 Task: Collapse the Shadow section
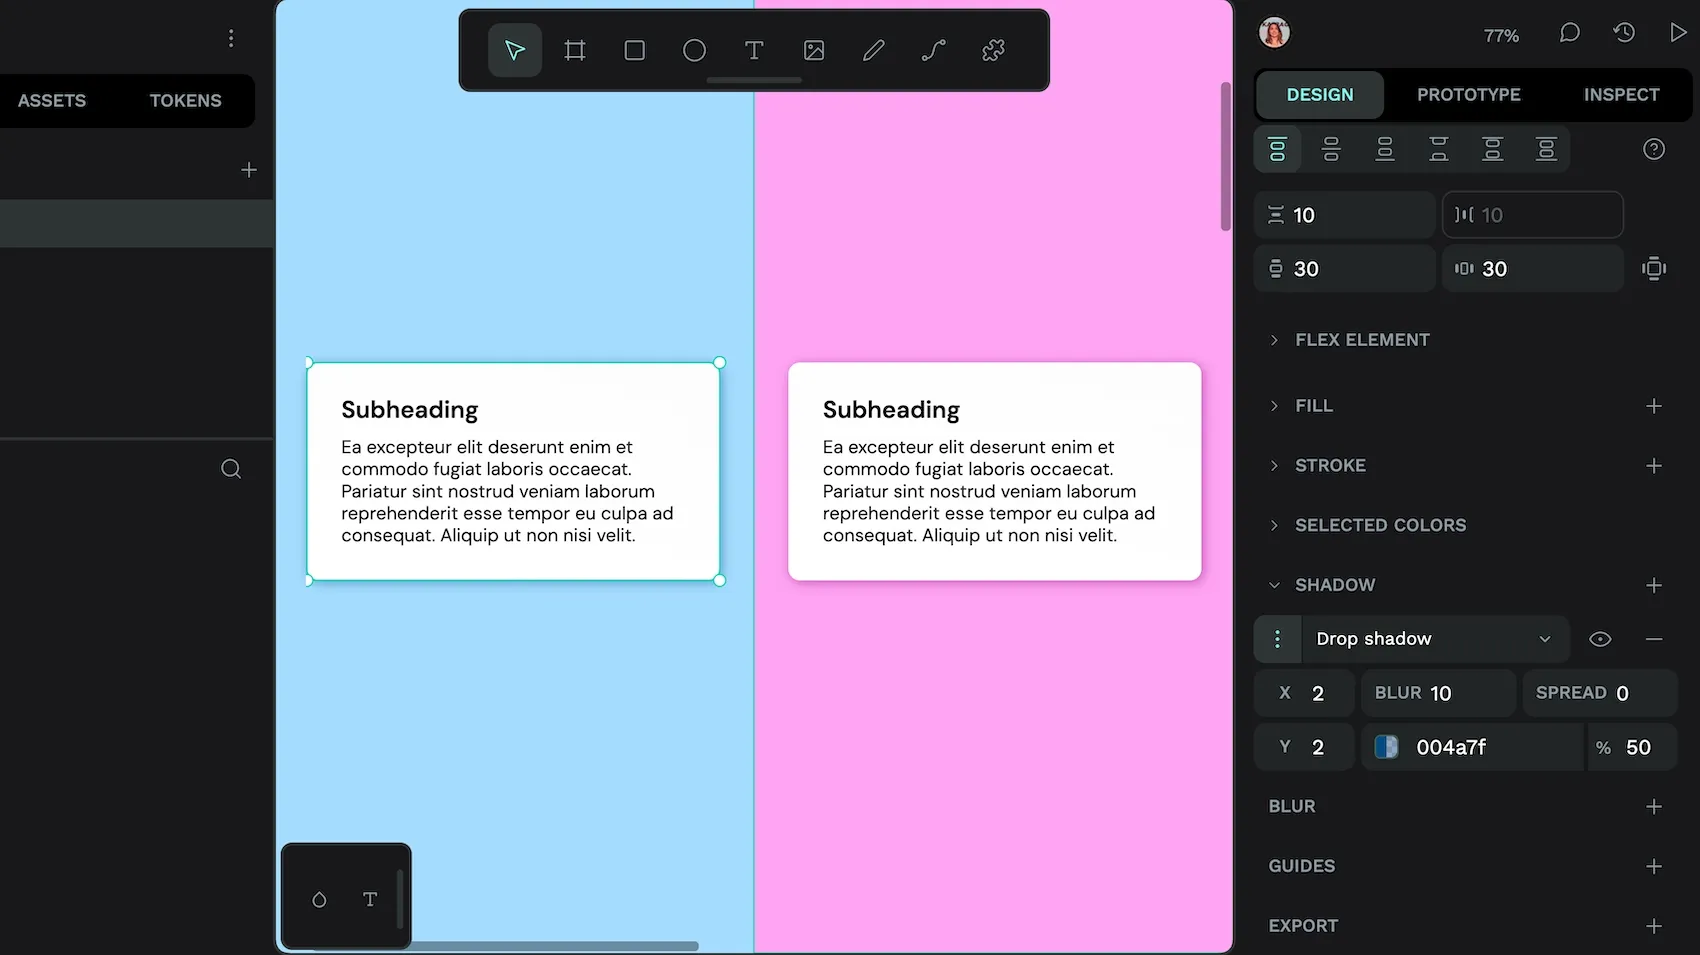click(x=1274, y=585)
